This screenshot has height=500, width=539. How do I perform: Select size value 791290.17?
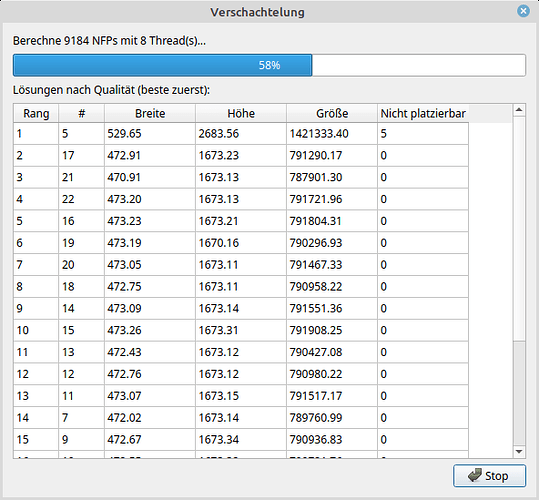tap(332, 155)
